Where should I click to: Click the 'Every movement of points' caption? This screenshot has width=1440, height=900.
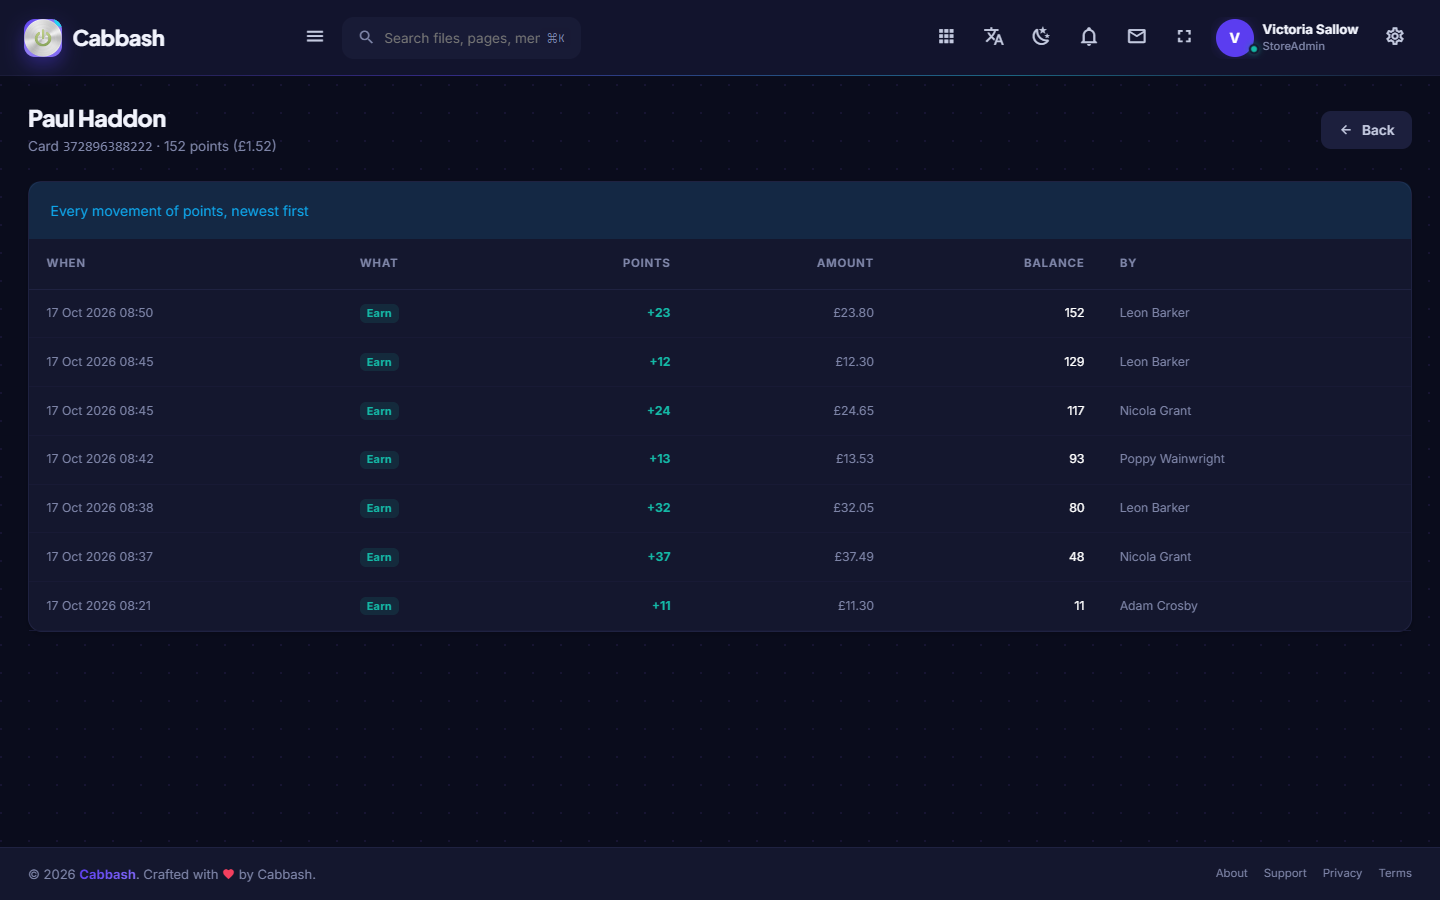click(179, 211)
